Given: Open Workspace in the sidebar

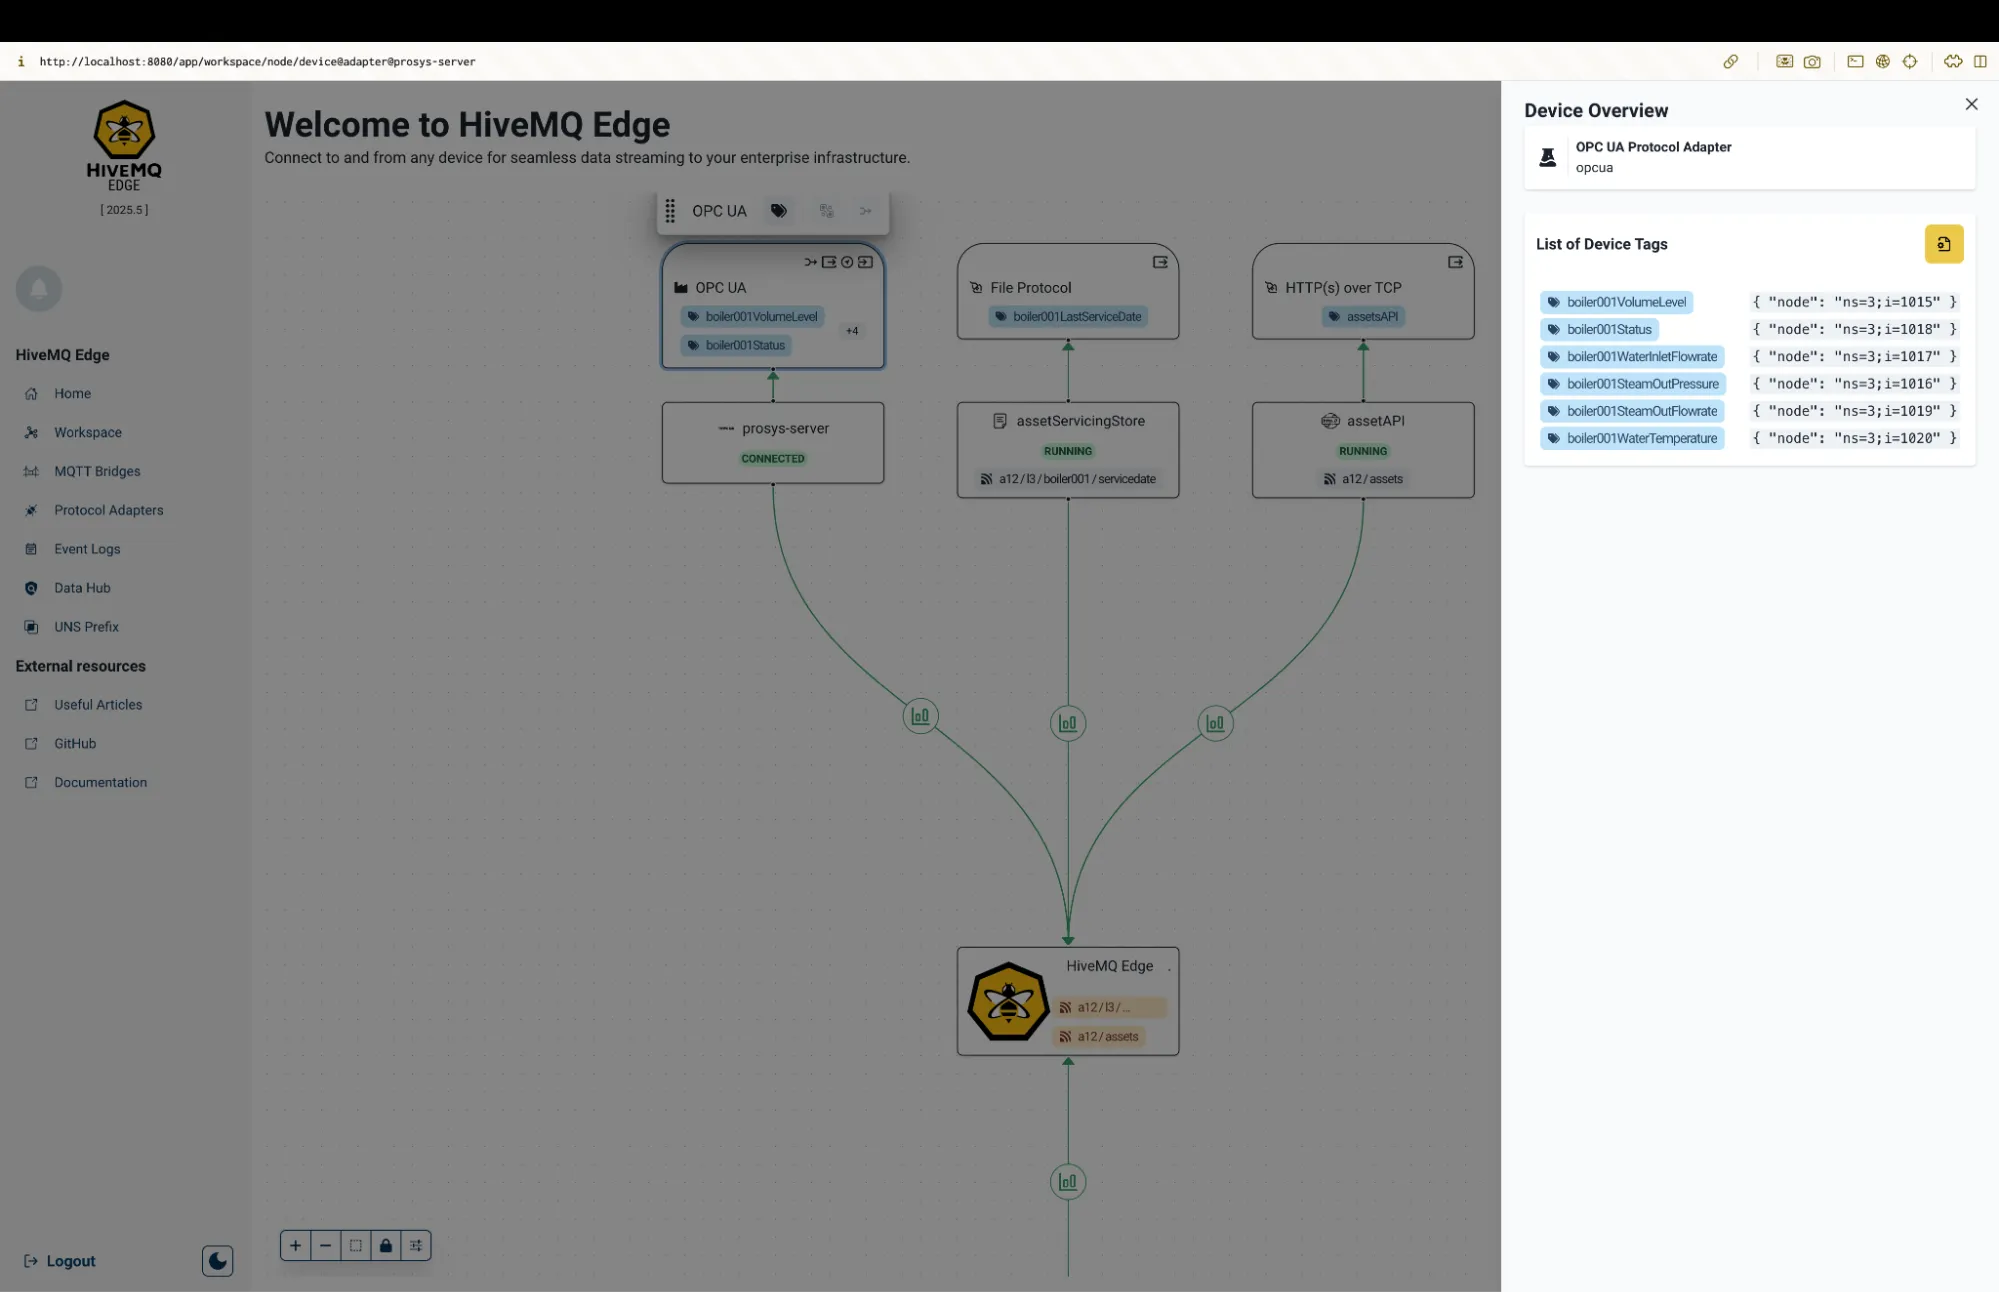Looking at the screenshot, I should pyautogui.click(x=88, y=433).
